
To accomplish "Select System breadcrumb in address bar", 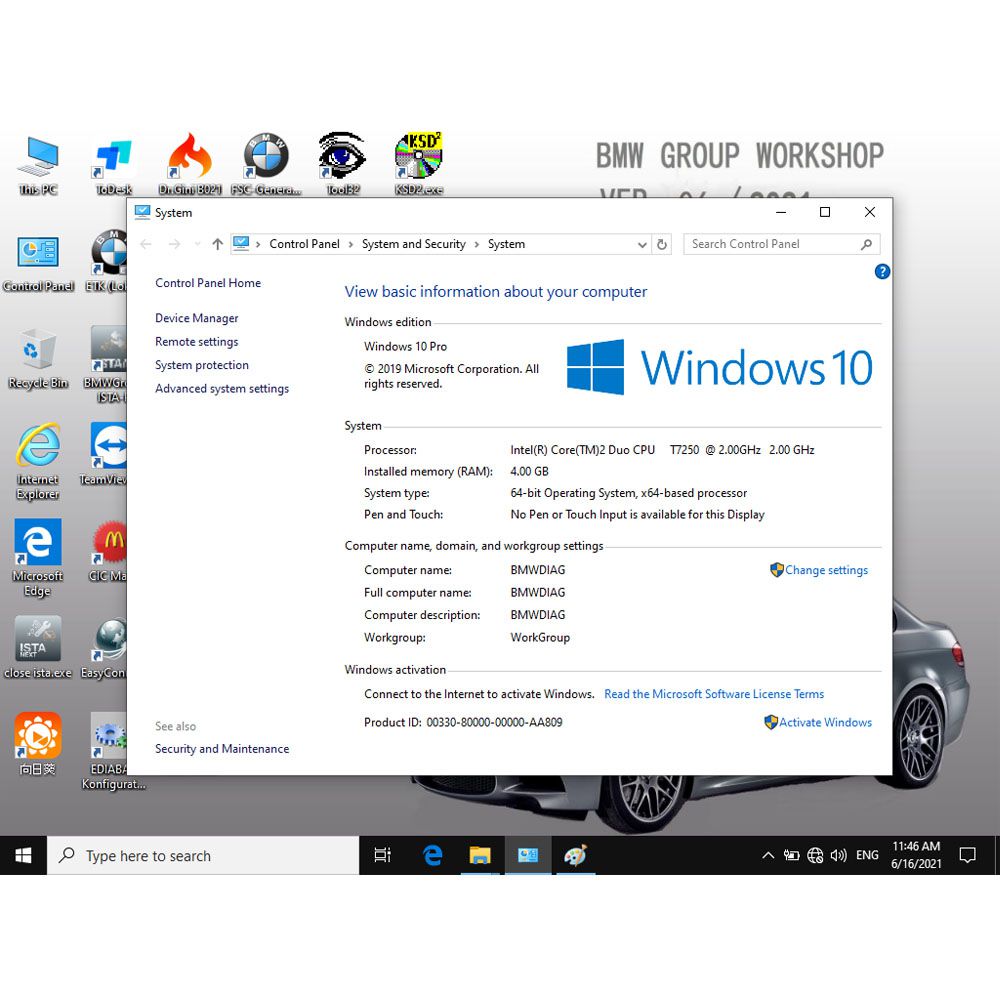I will click(506, 244).
